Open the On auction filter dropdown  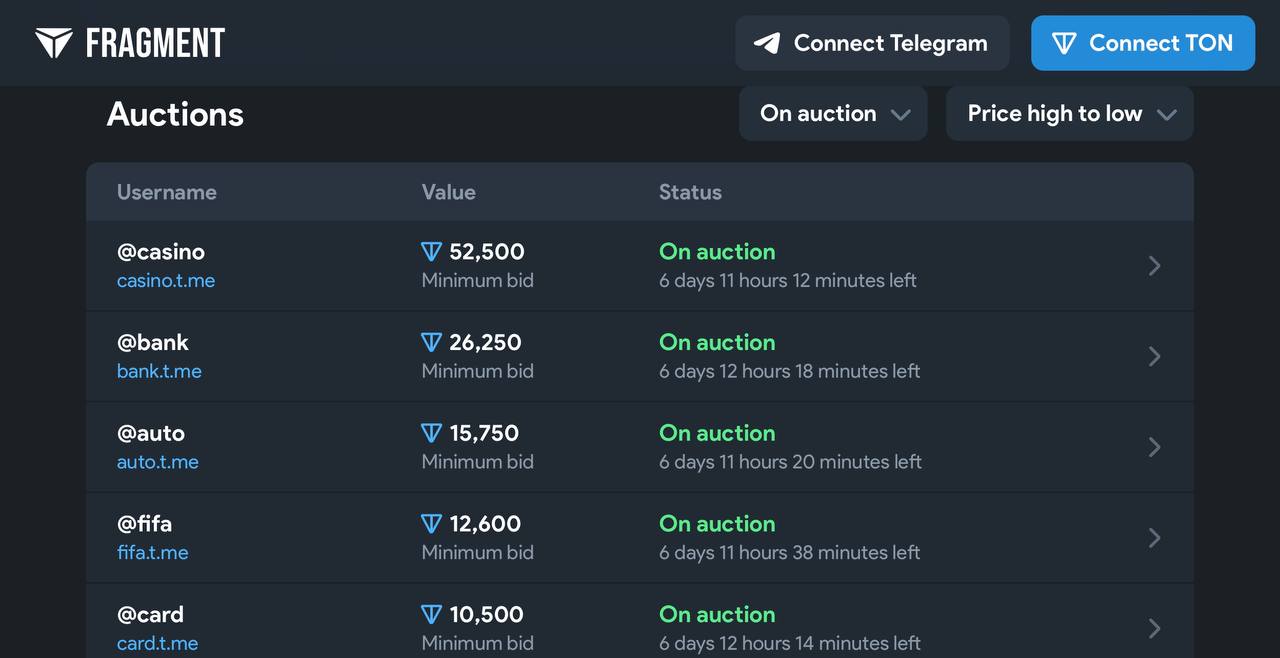coord(833,114)
